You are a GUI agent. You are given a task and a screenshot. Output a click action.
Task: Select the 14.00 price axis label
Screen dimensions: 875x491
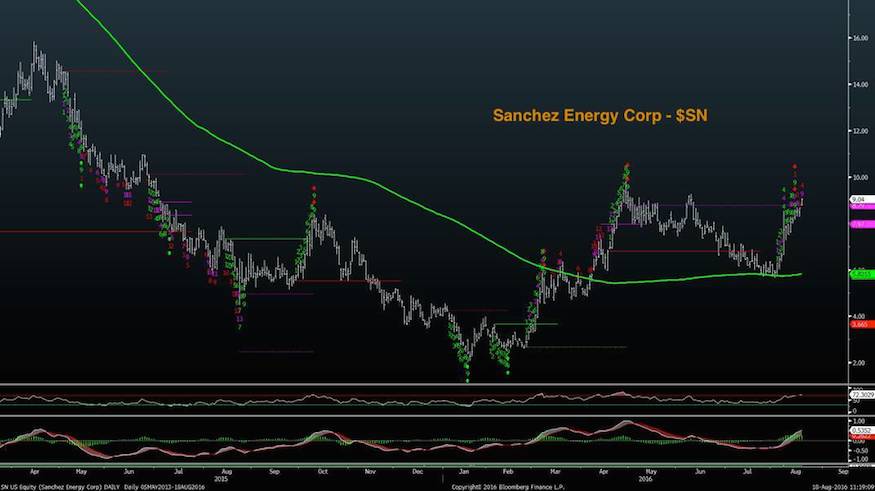(860, 85)
